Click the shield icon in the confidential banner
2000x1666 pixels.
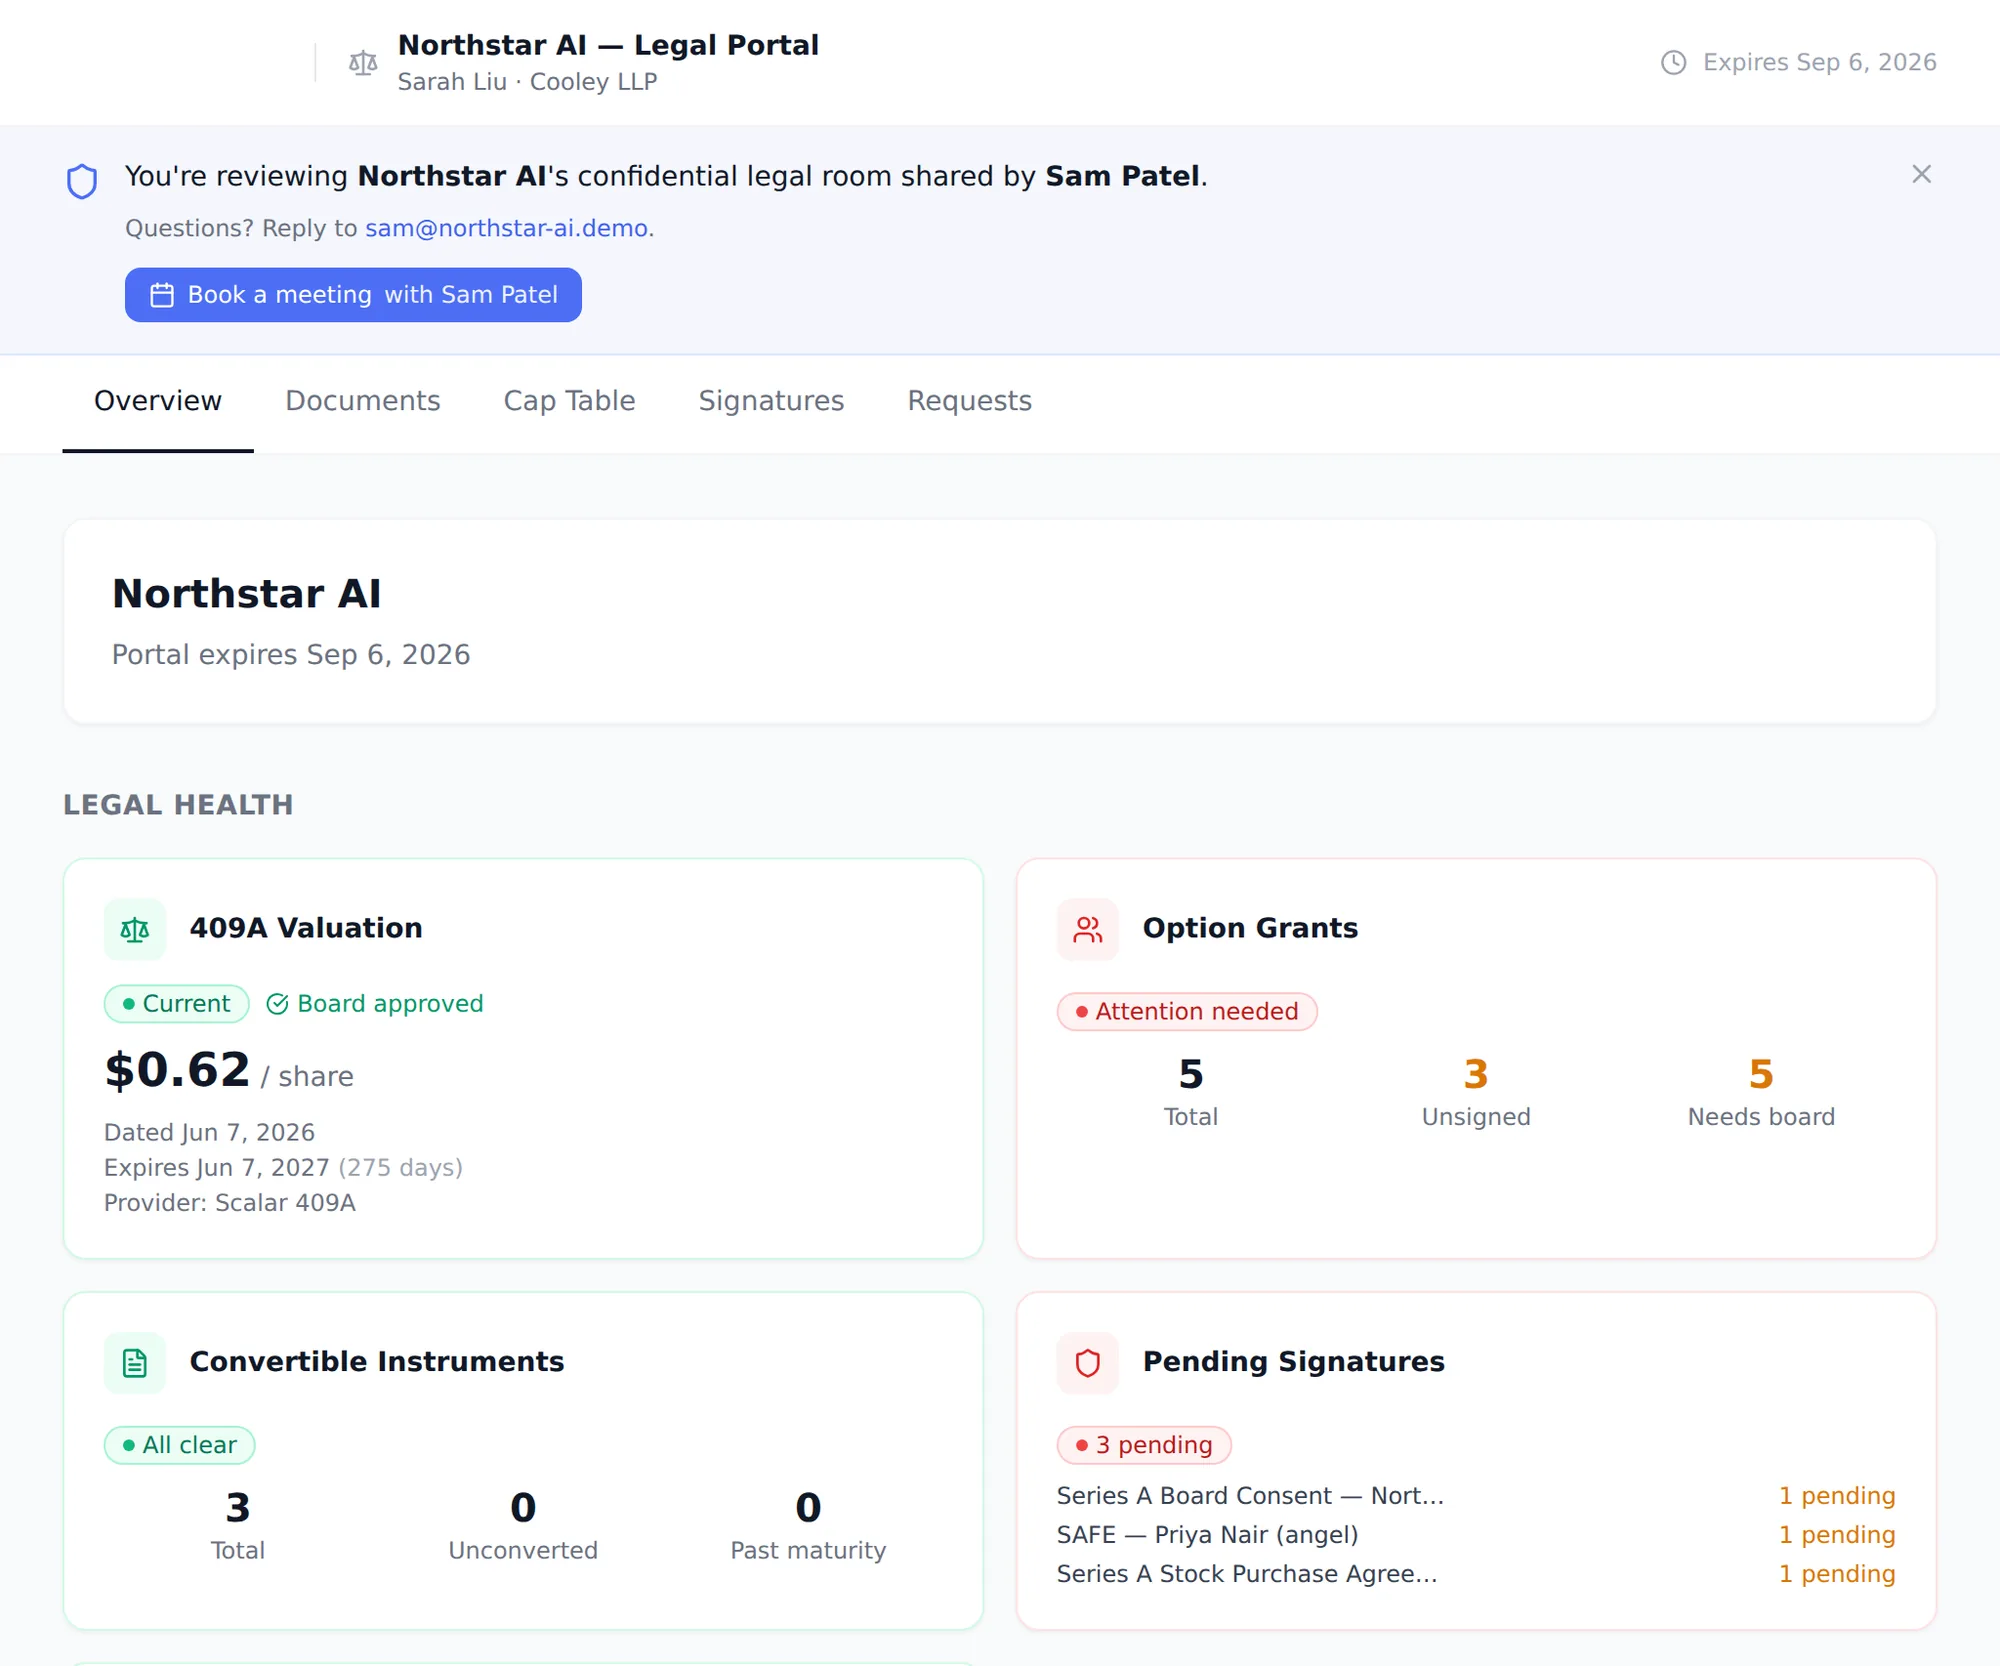point(82,181)
